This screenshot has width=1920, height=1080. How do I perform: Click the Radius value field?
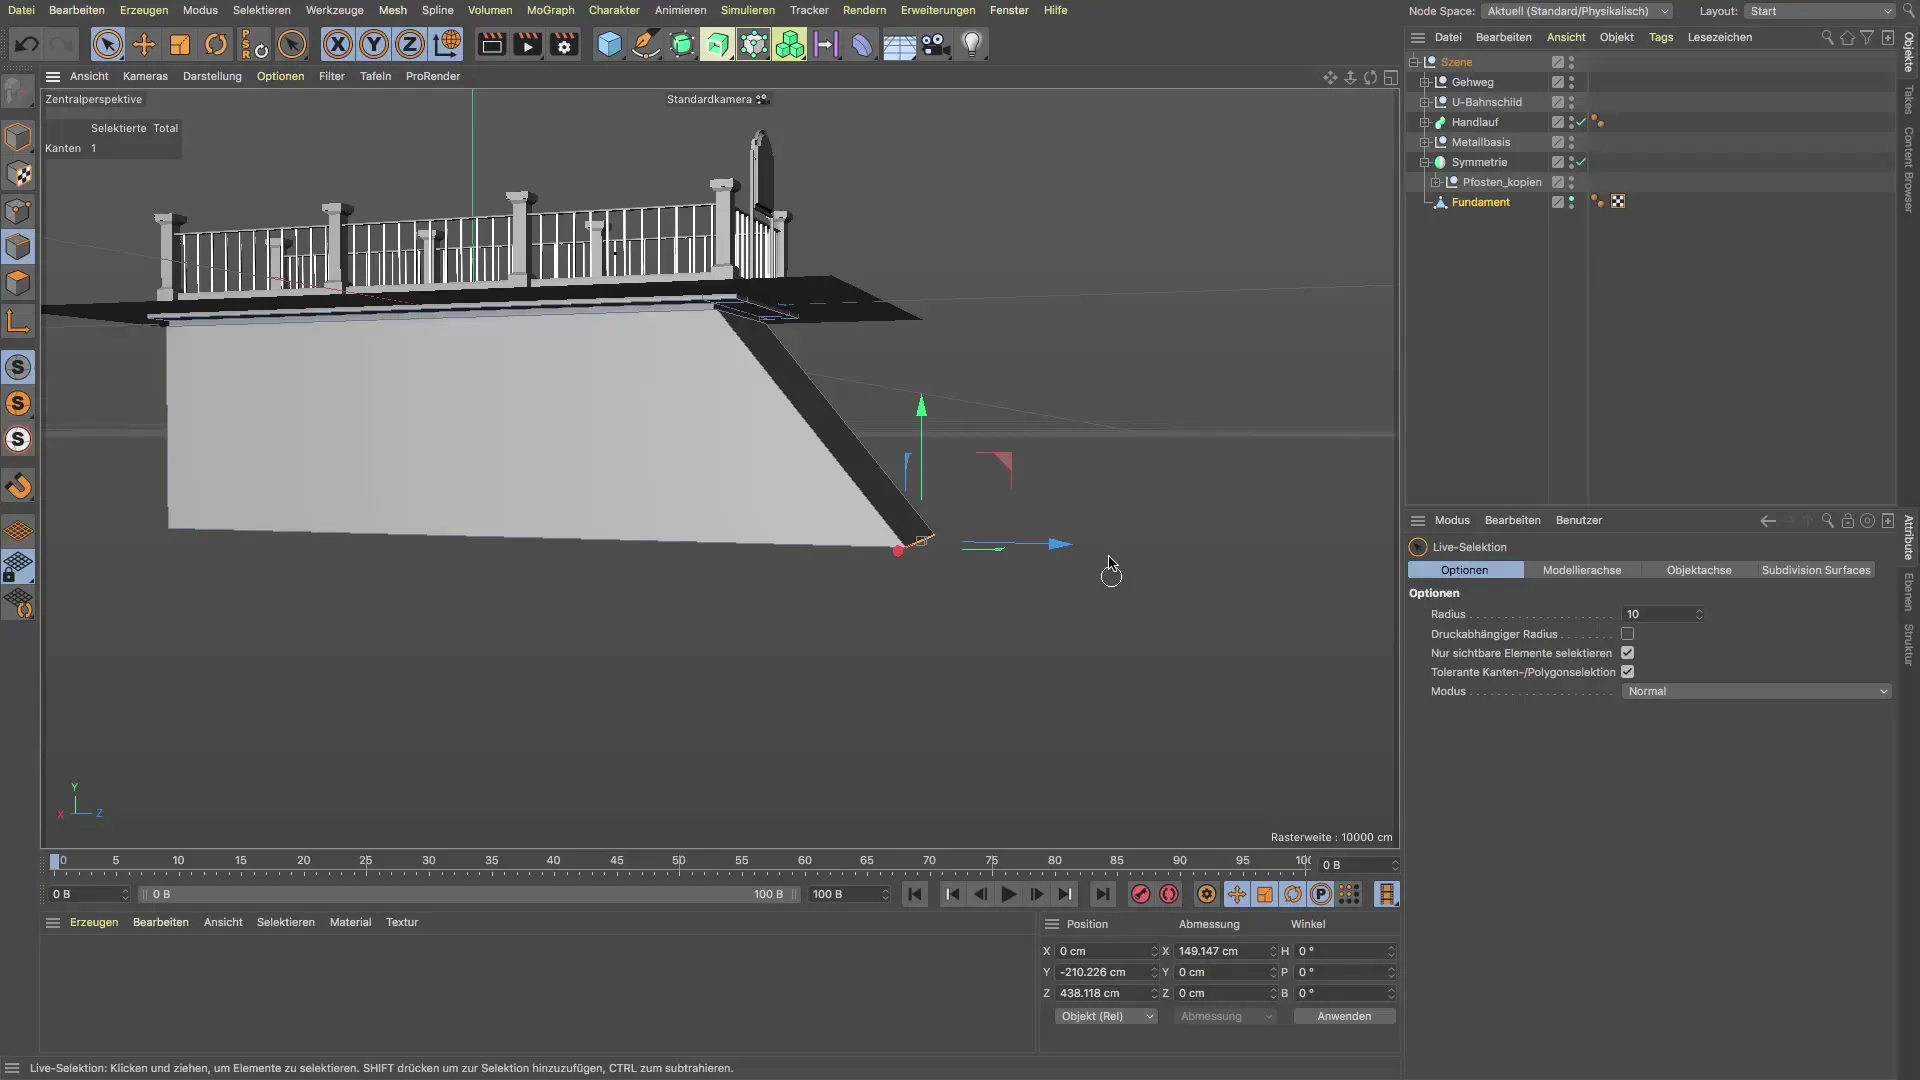[1662, 614]
